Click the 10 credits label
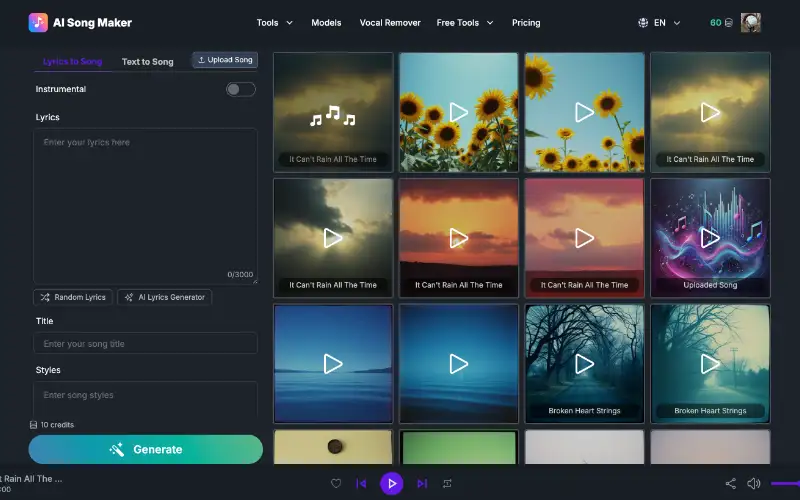Screen dimensions: 800x500 (x=52, y=424)
